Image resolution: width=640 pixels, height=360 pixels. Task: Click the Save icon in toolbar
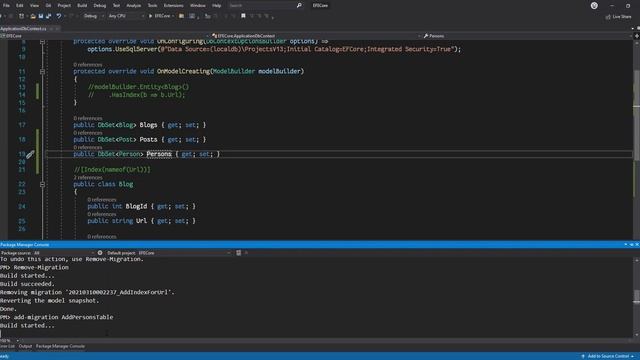41,16
